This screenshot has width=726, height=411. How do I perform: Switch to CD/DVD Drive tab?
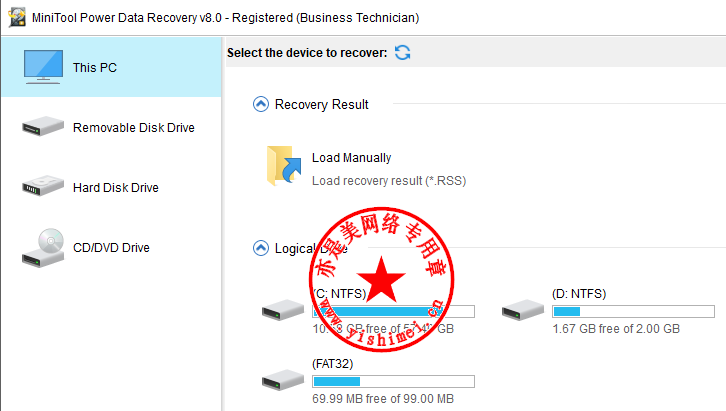tap(111, 248)
